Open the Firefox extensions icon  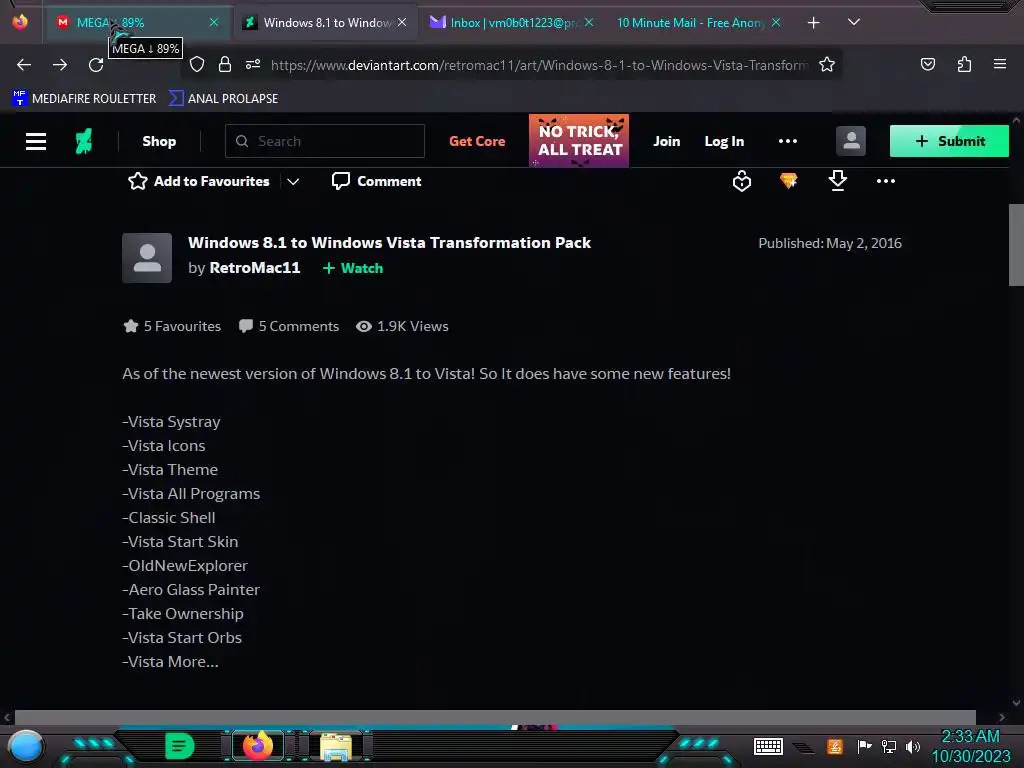tap(964, 64)
